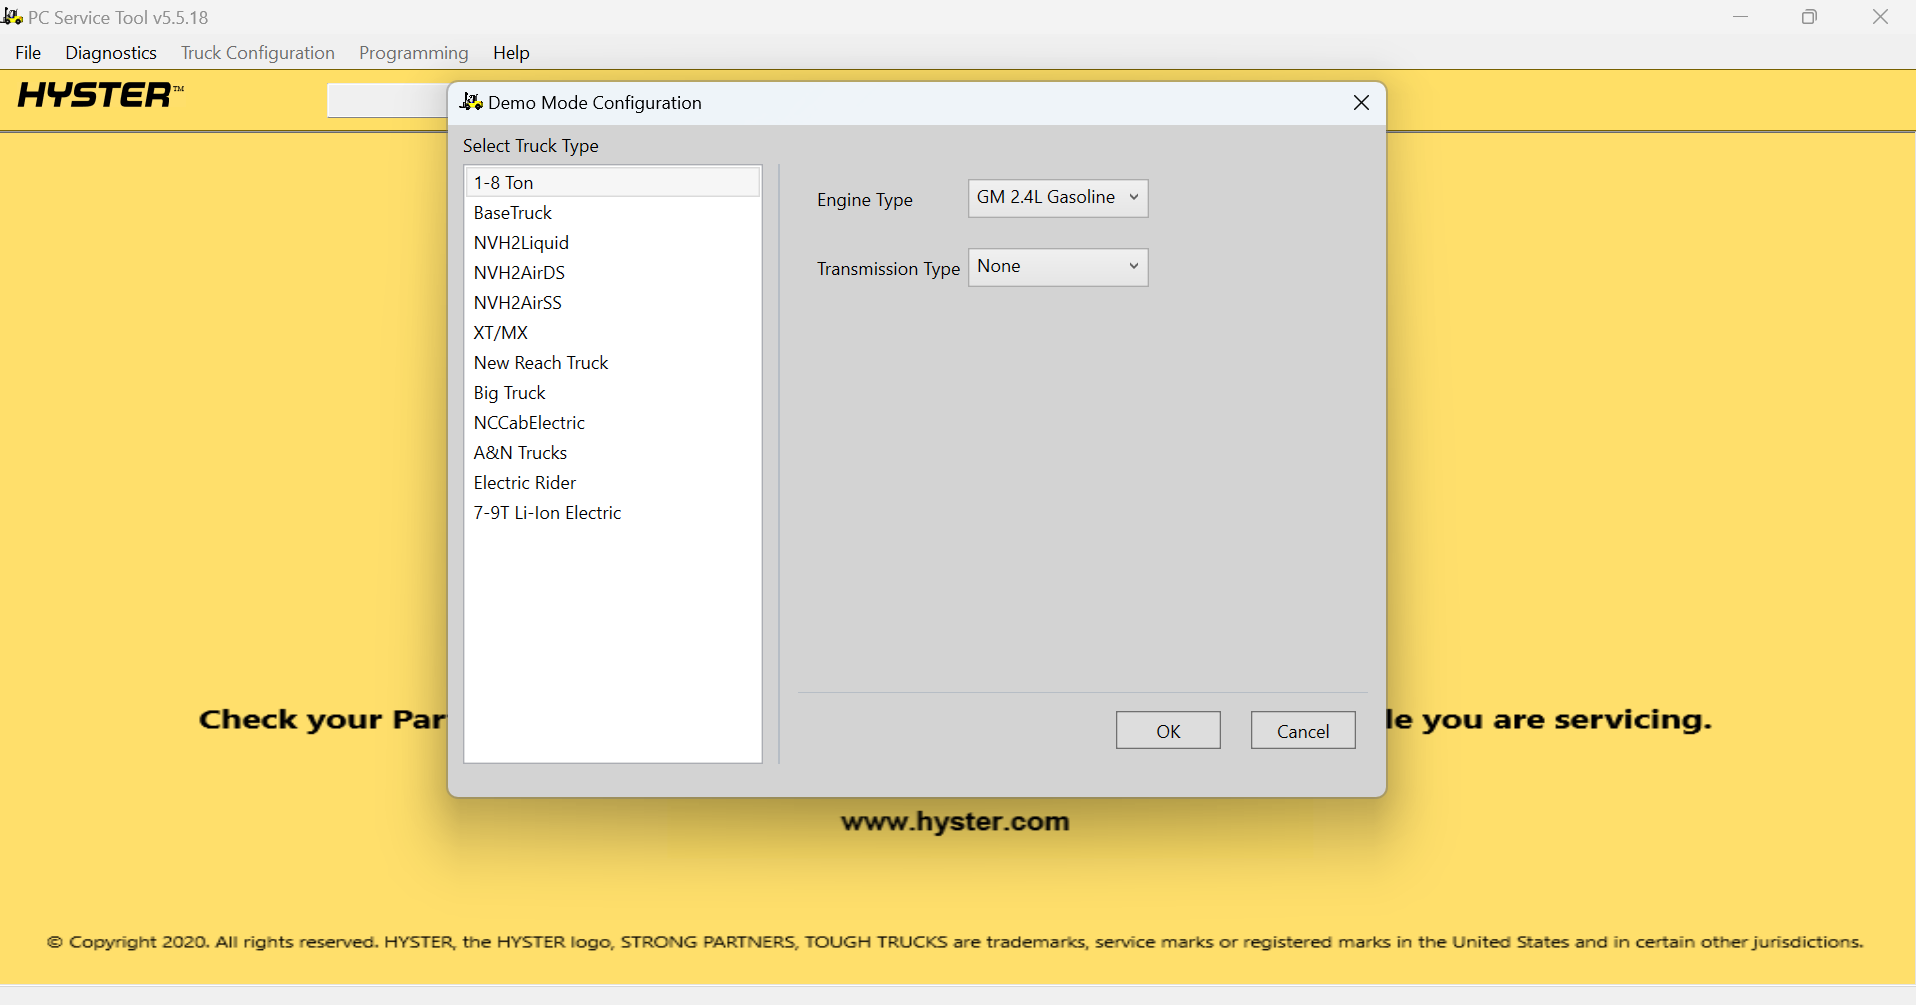
Task: Select NVH2AirSS truck type
Action: pos(612,302)
